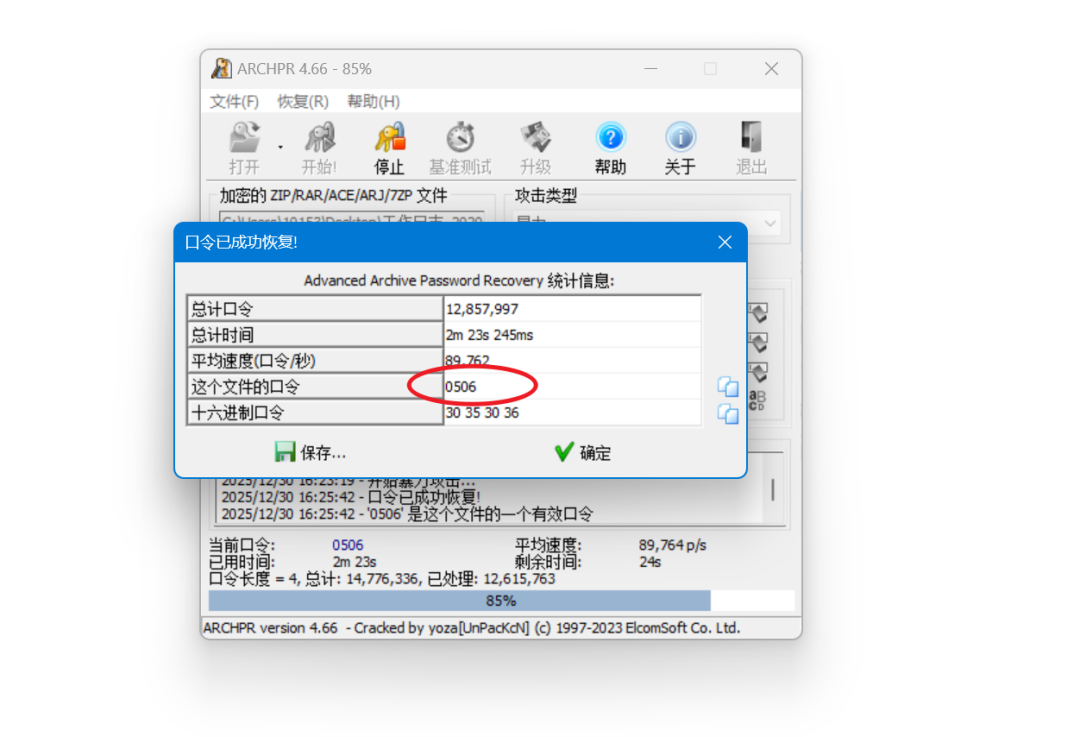The width and height of the screenshot is (1080, 737).
Task: Open the 帮助(H) menu
Action: (x=373, y=101)
